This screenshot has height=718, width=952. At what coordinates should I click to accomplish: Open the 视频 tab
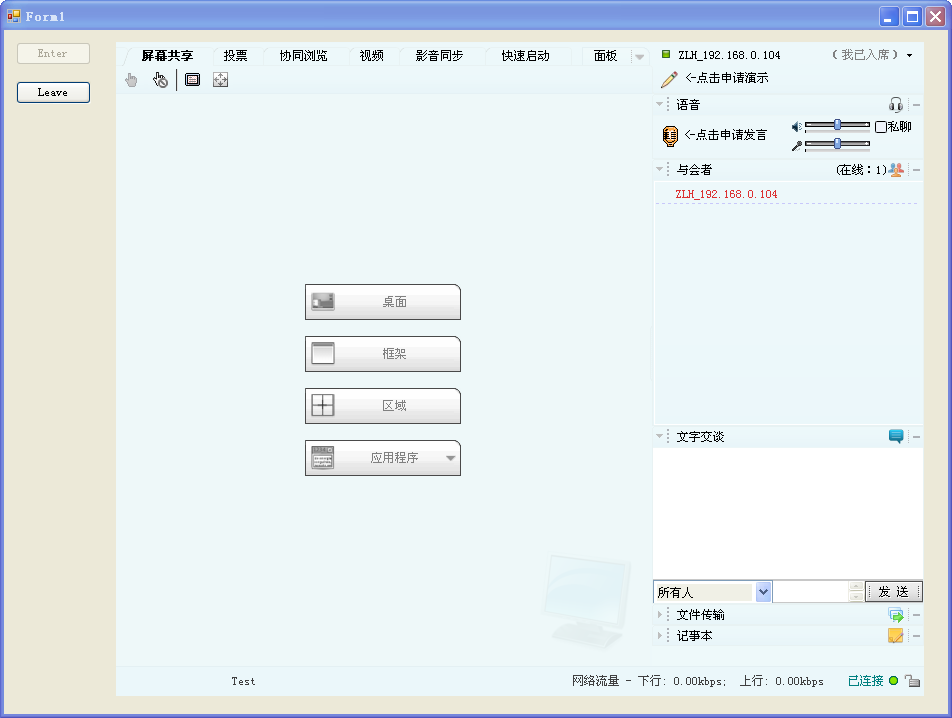click(x=371, y=56)
